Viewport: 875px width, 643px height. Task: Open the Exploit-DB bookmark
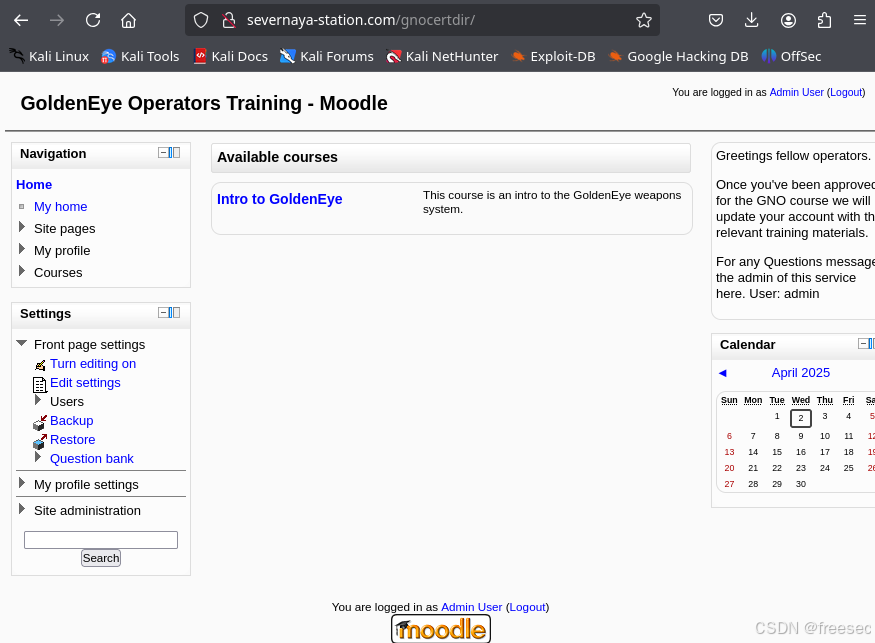(x=553, y=56)
